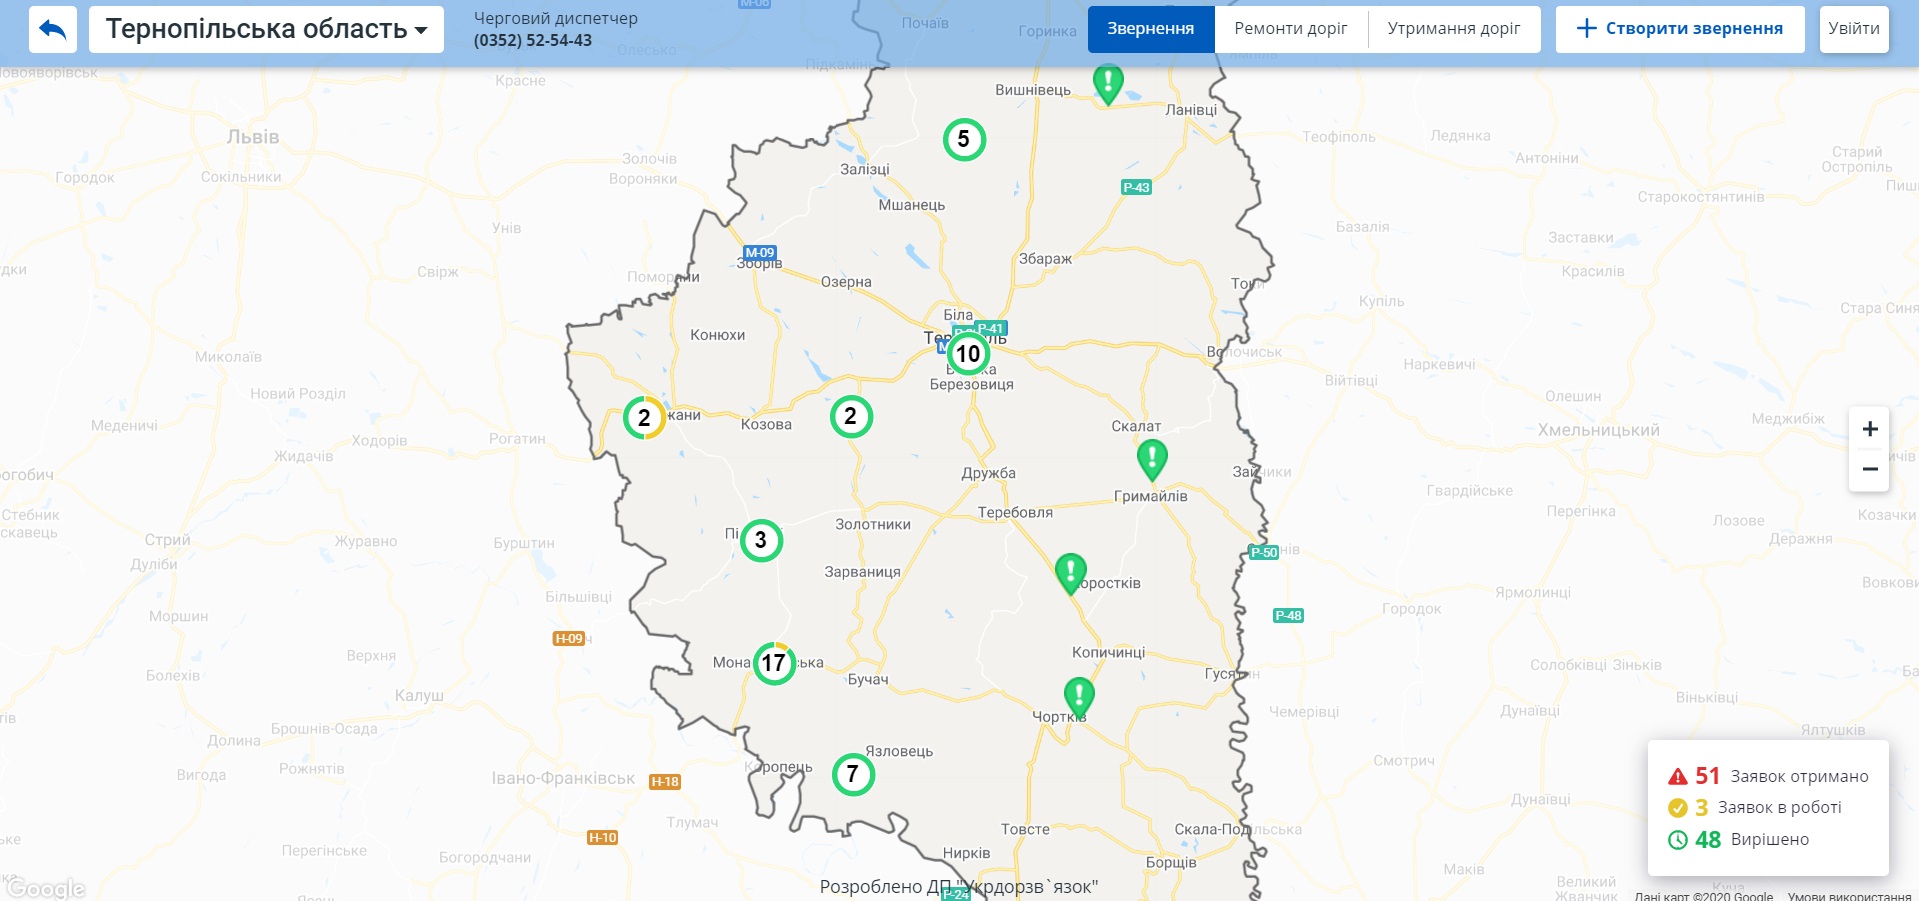Select the green alert pin near Хоростків
Image resolution: width=1919 pixels, height=901 pixels.
click(x=1070, y=574)
